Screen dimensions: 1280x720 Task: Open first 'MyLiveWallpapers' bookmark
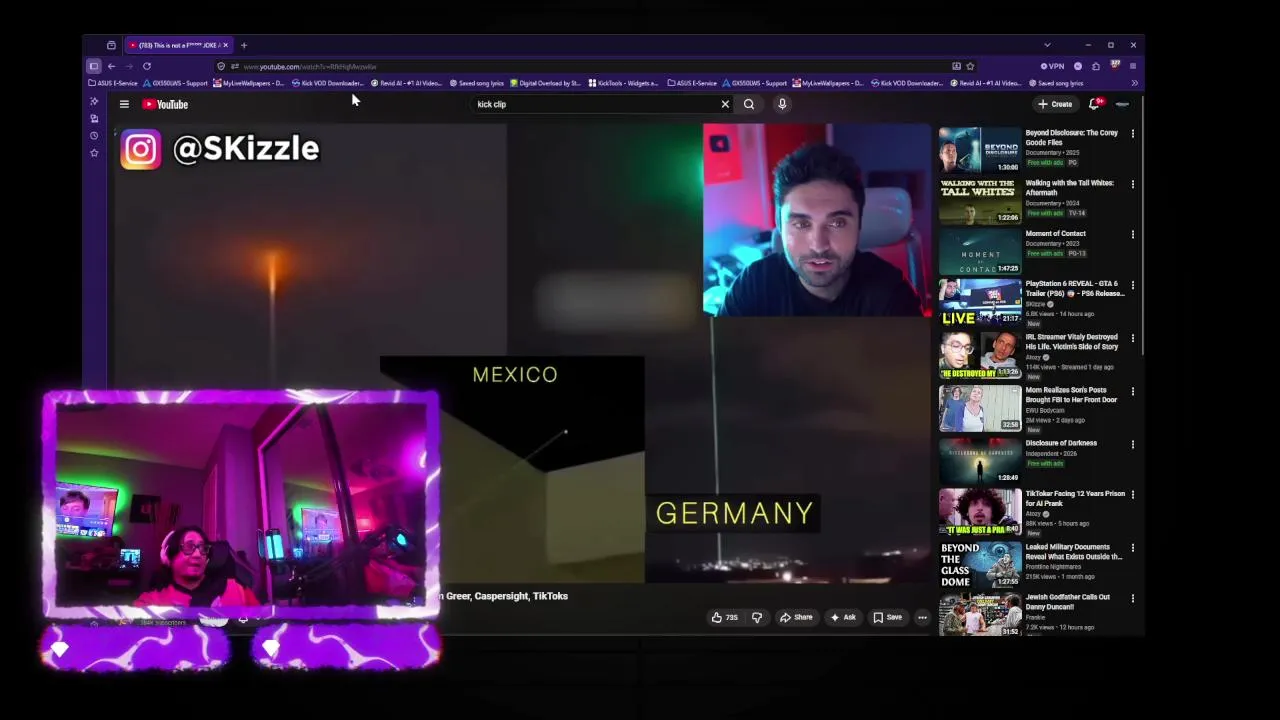coord(249,83)
